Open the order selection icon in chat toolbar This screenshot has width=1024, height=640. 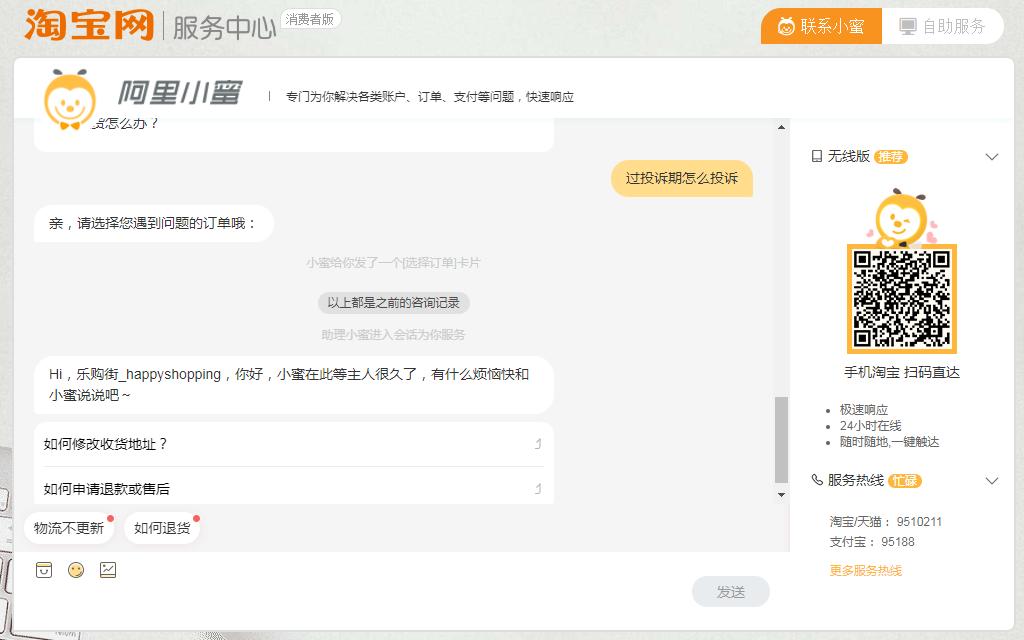tap(42, 570)
